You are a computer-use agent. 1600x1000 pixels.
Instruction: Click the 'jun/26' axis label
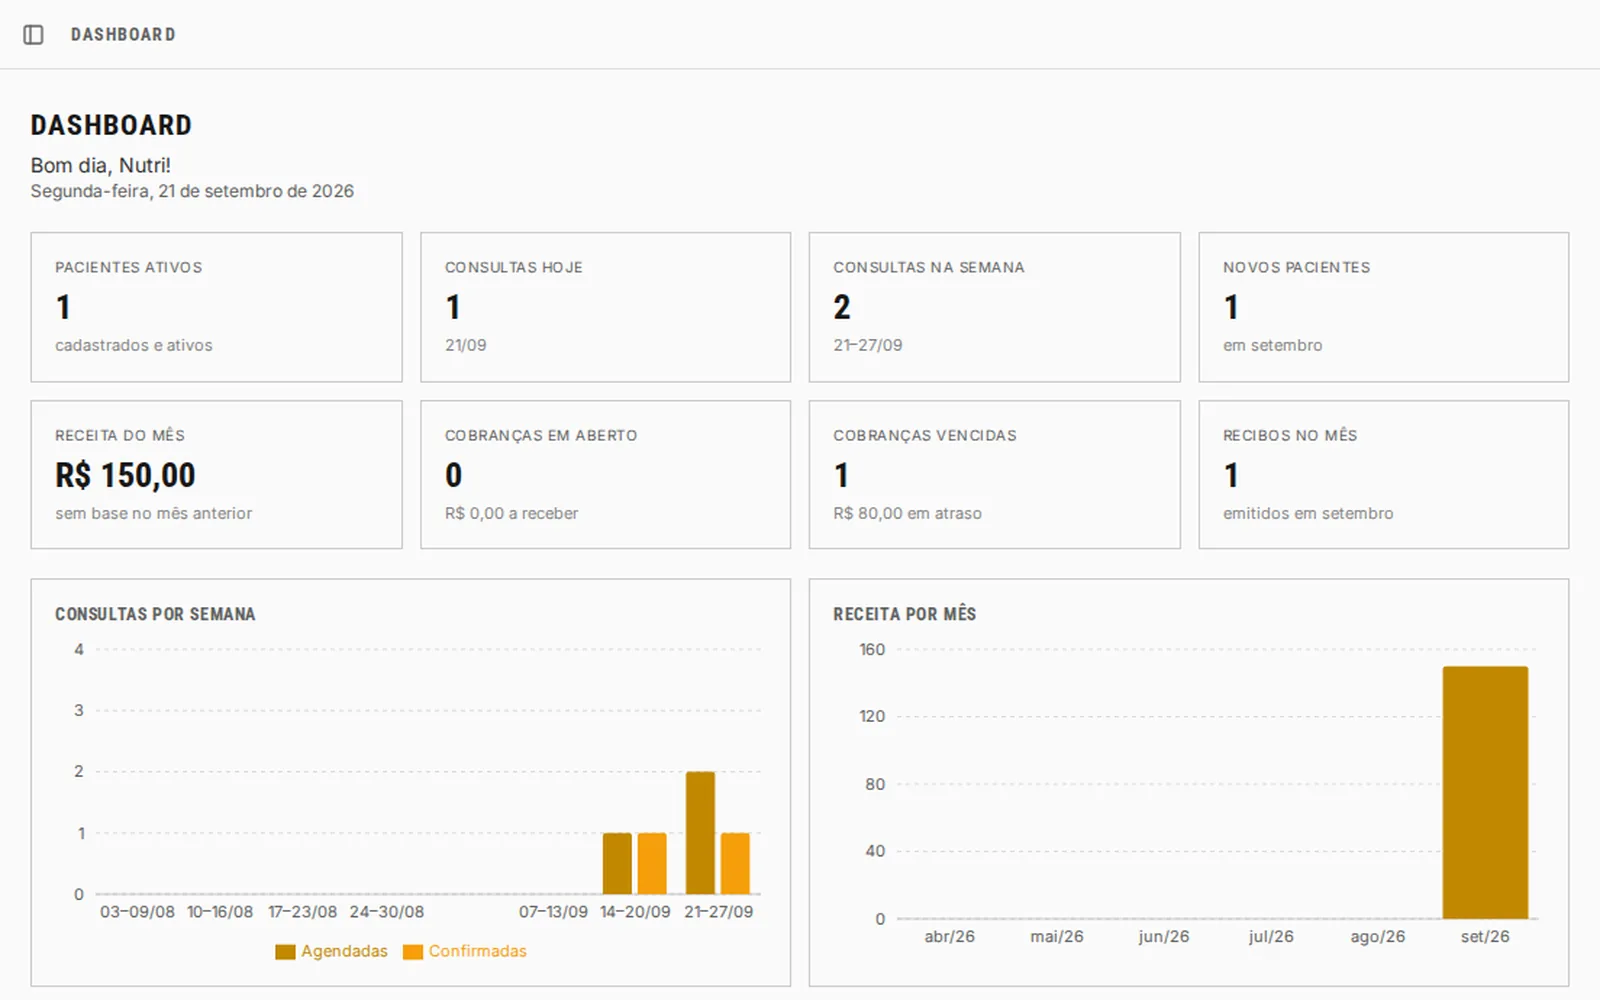pyautogui.click(x=1163, y=937)
